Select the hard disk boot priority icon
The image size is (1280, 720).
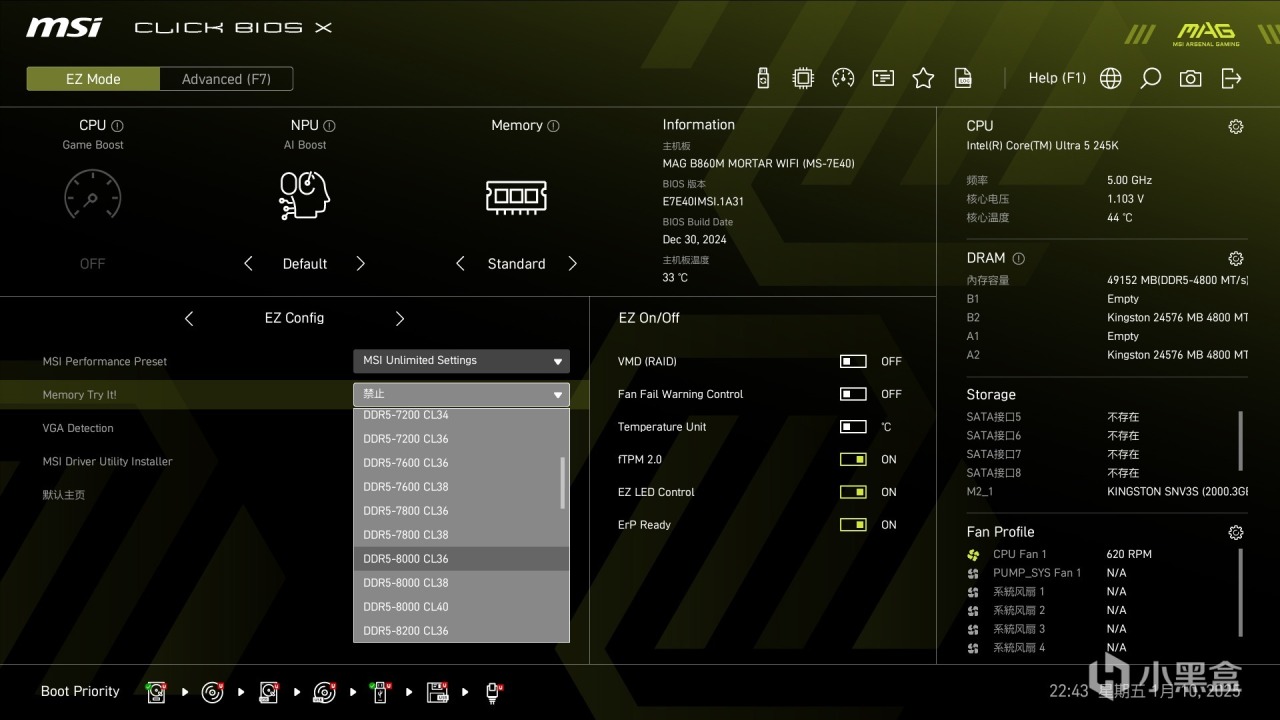157,692
